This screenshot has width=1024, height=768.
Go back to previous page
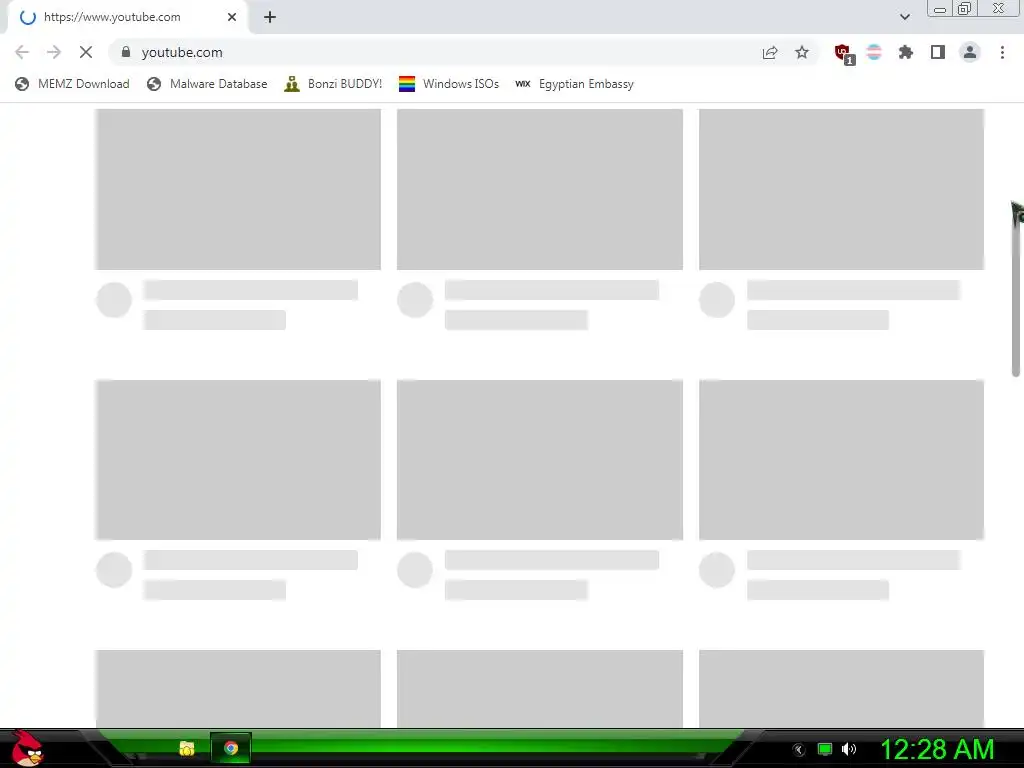tap(22, 52)
